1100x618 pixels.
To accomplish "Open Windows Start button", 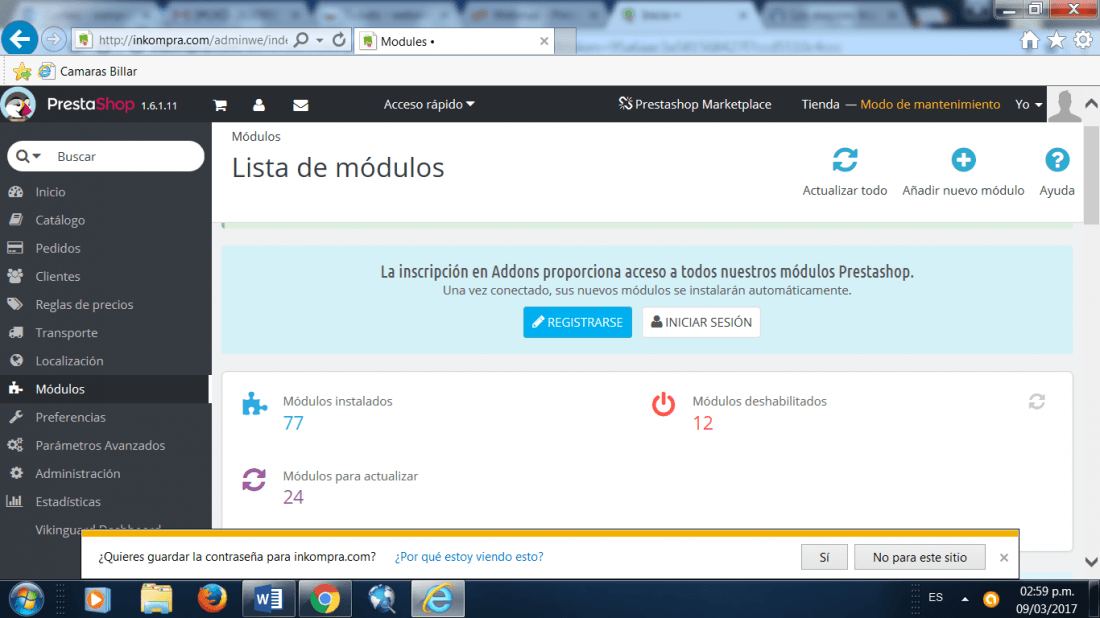I will pyautogui.click(x=26, y=600).
